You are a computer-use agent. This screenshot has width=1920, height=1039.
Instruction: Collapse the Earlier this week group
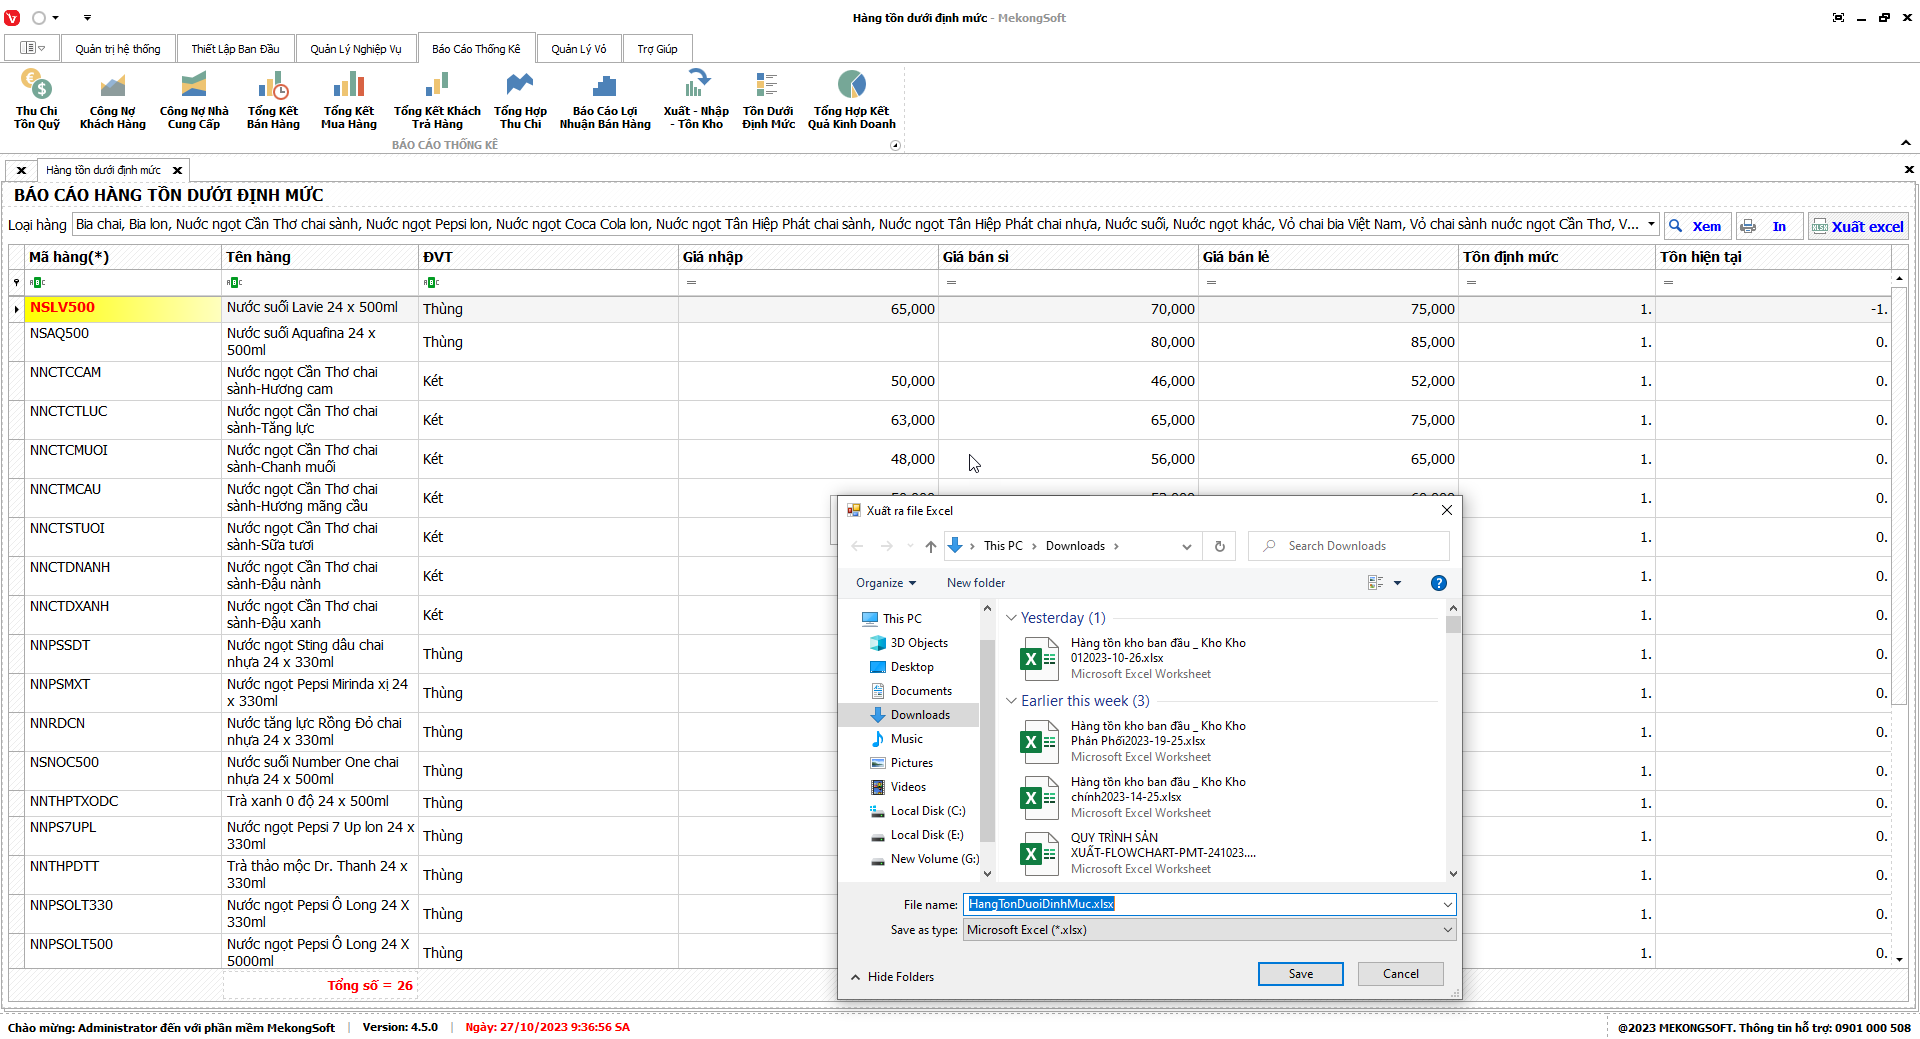click(1011, 701)
